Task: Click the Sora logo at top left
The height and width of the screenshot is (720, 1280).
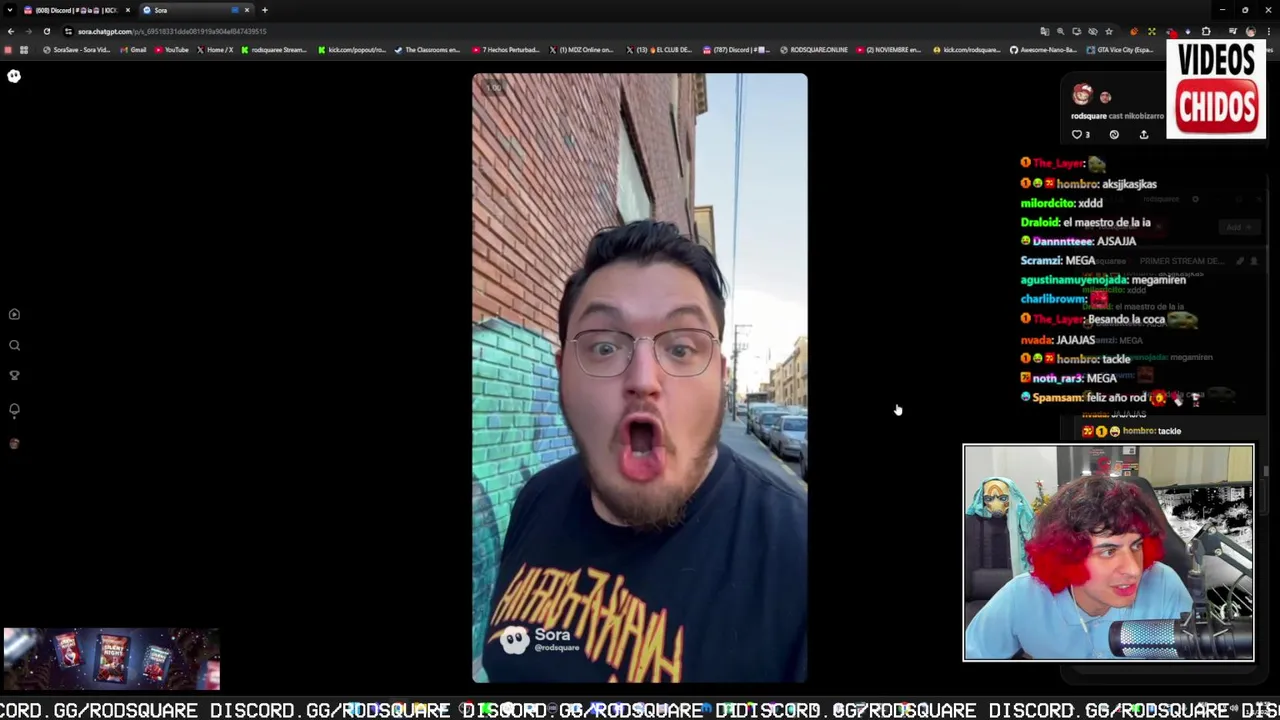Action: coord(14,76)
